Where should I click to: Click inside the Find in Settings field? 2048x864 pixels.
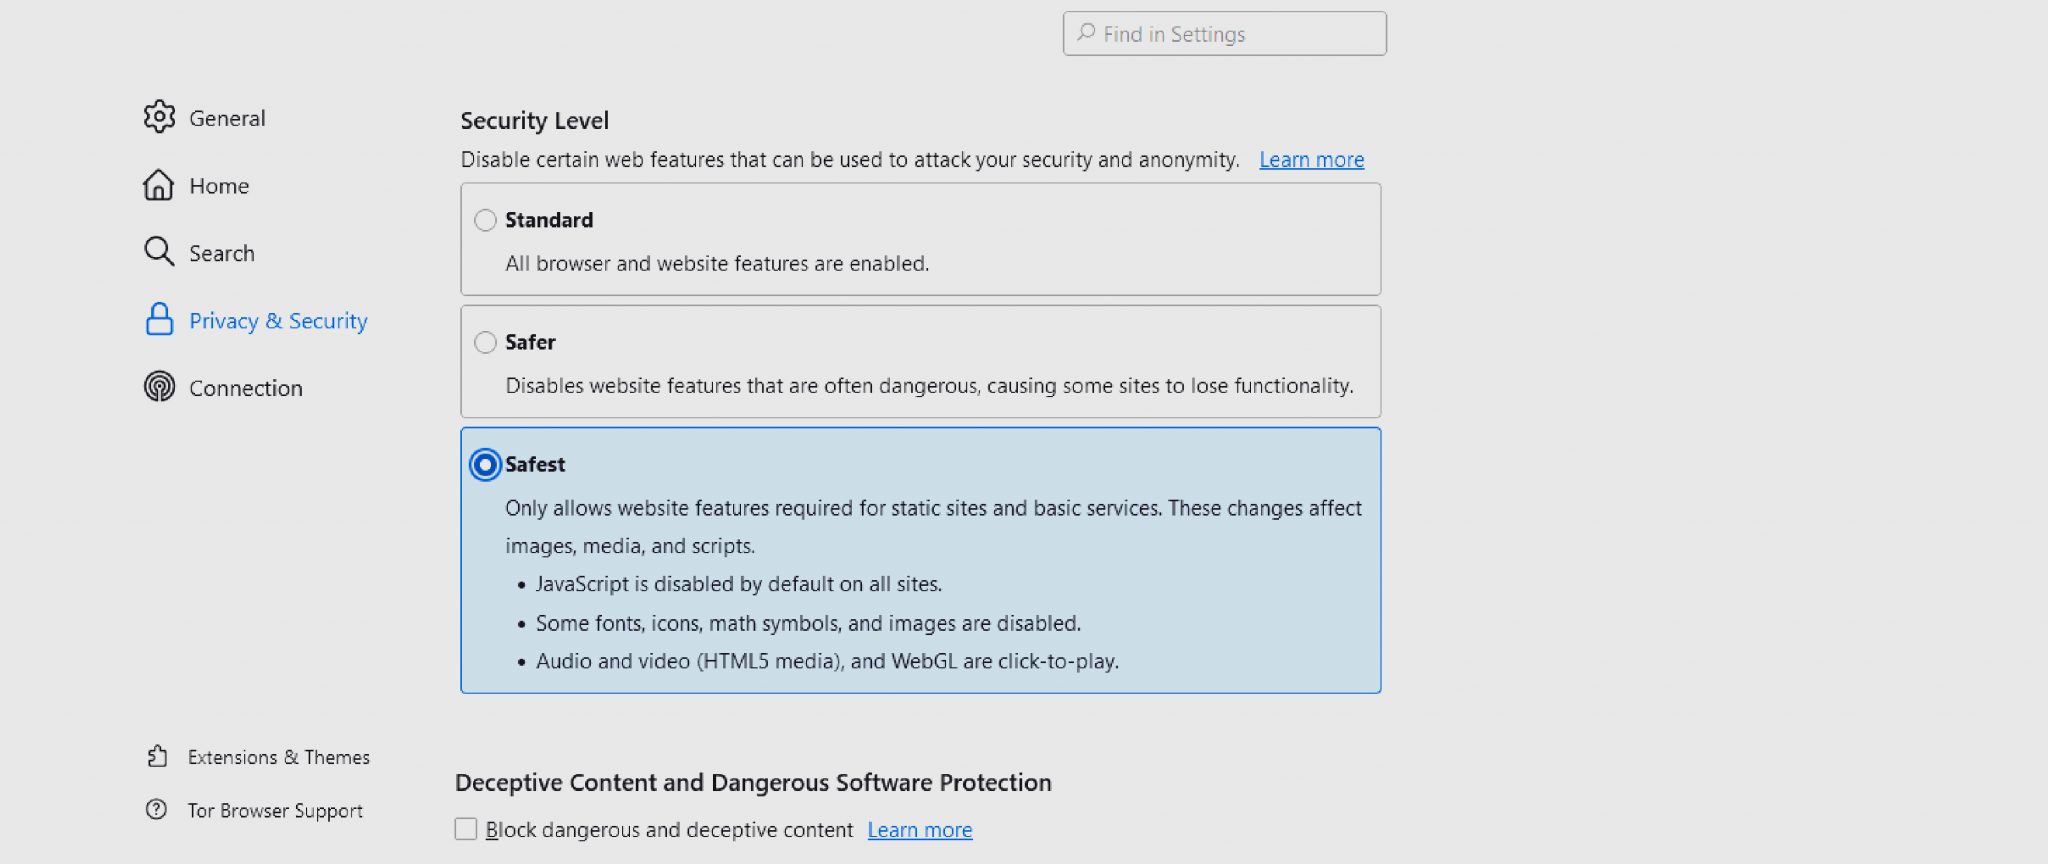click(1224, 33)
